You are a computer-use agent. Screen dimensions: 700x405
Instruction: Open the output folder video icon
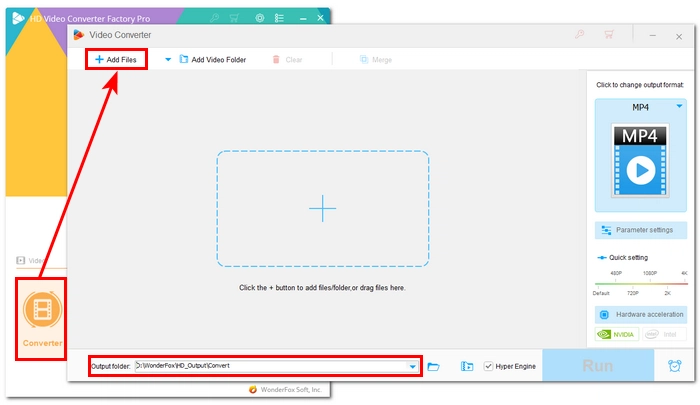(x=467, y=367)
